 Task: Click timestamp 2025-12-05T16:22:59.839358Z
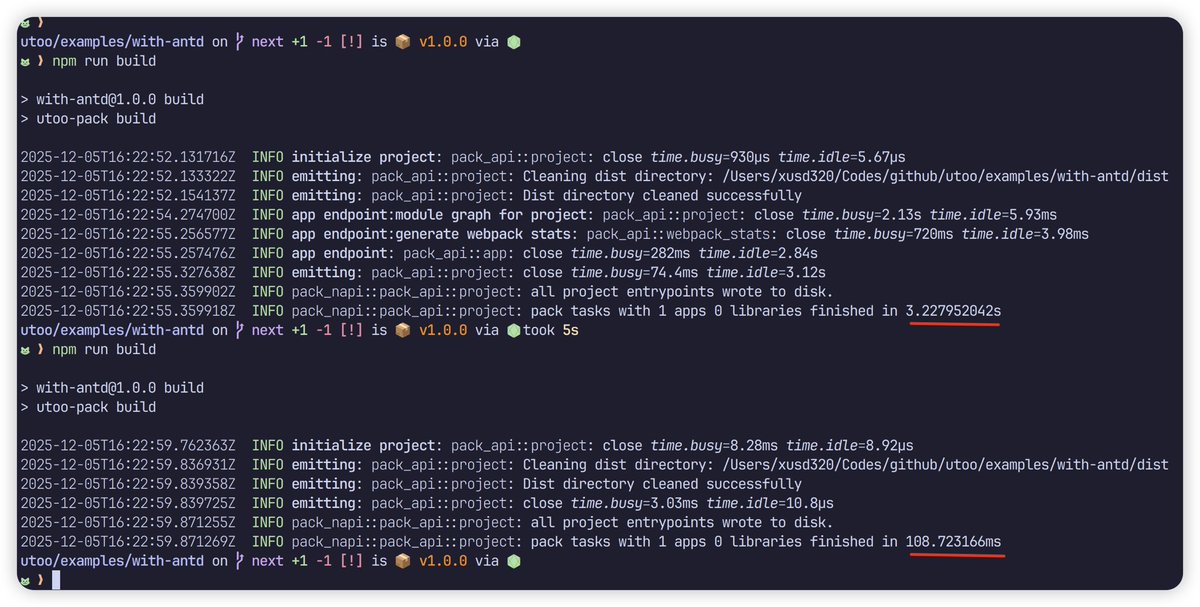(x=128, y=483)
